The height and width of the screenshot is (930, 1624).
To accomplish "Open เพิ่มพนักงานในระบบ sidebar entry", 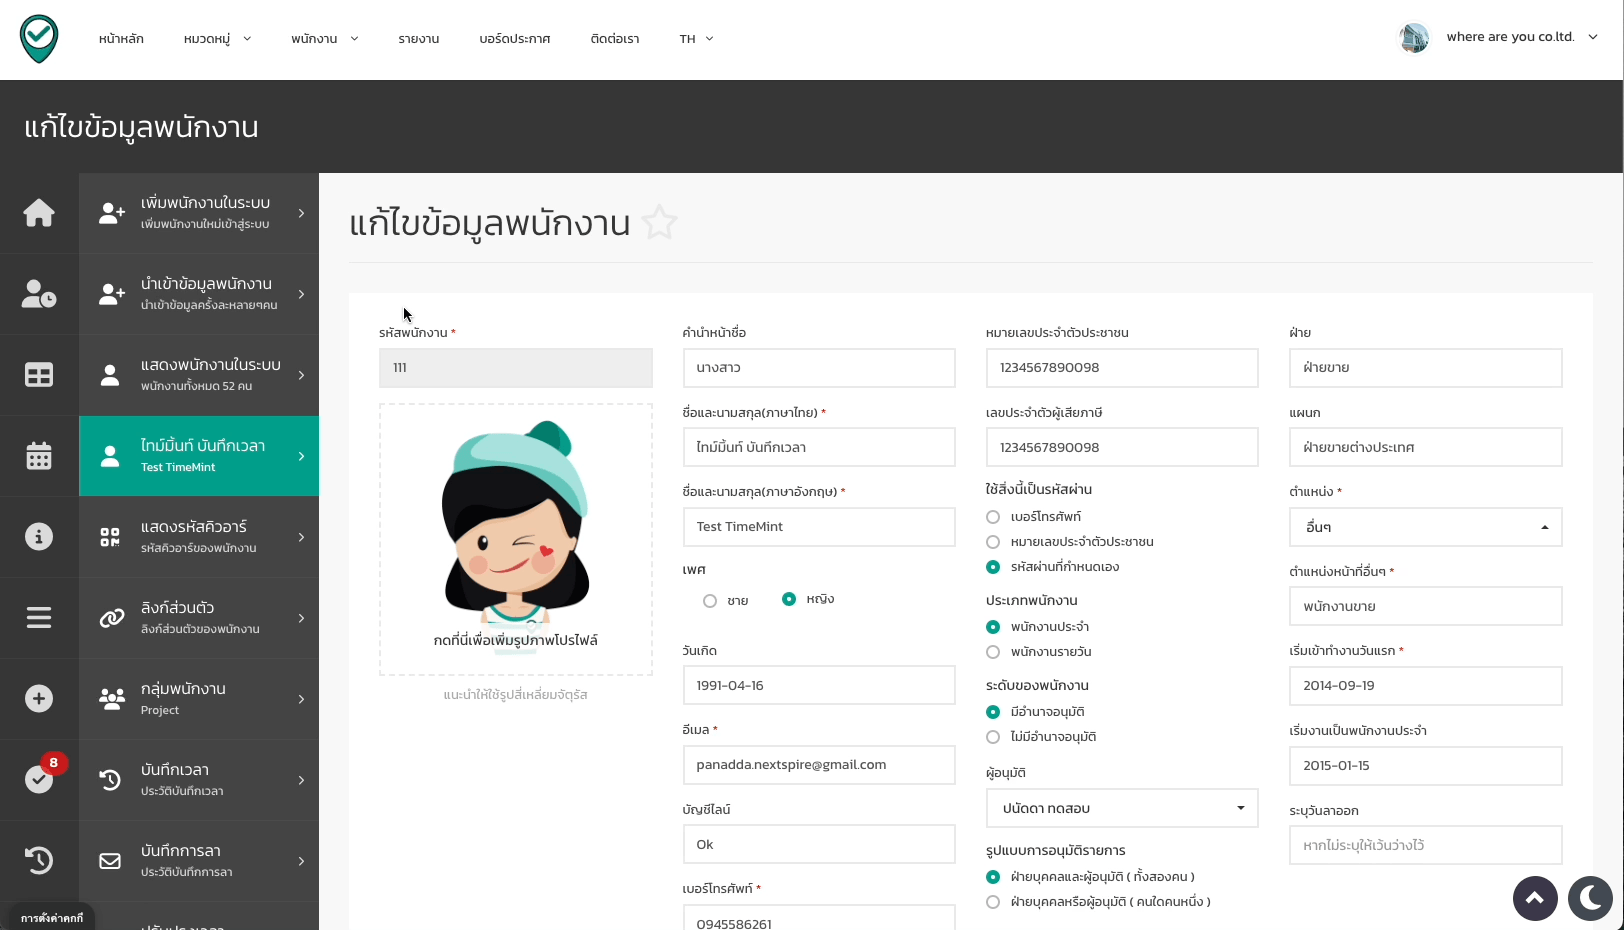I will tap(199, 213).
